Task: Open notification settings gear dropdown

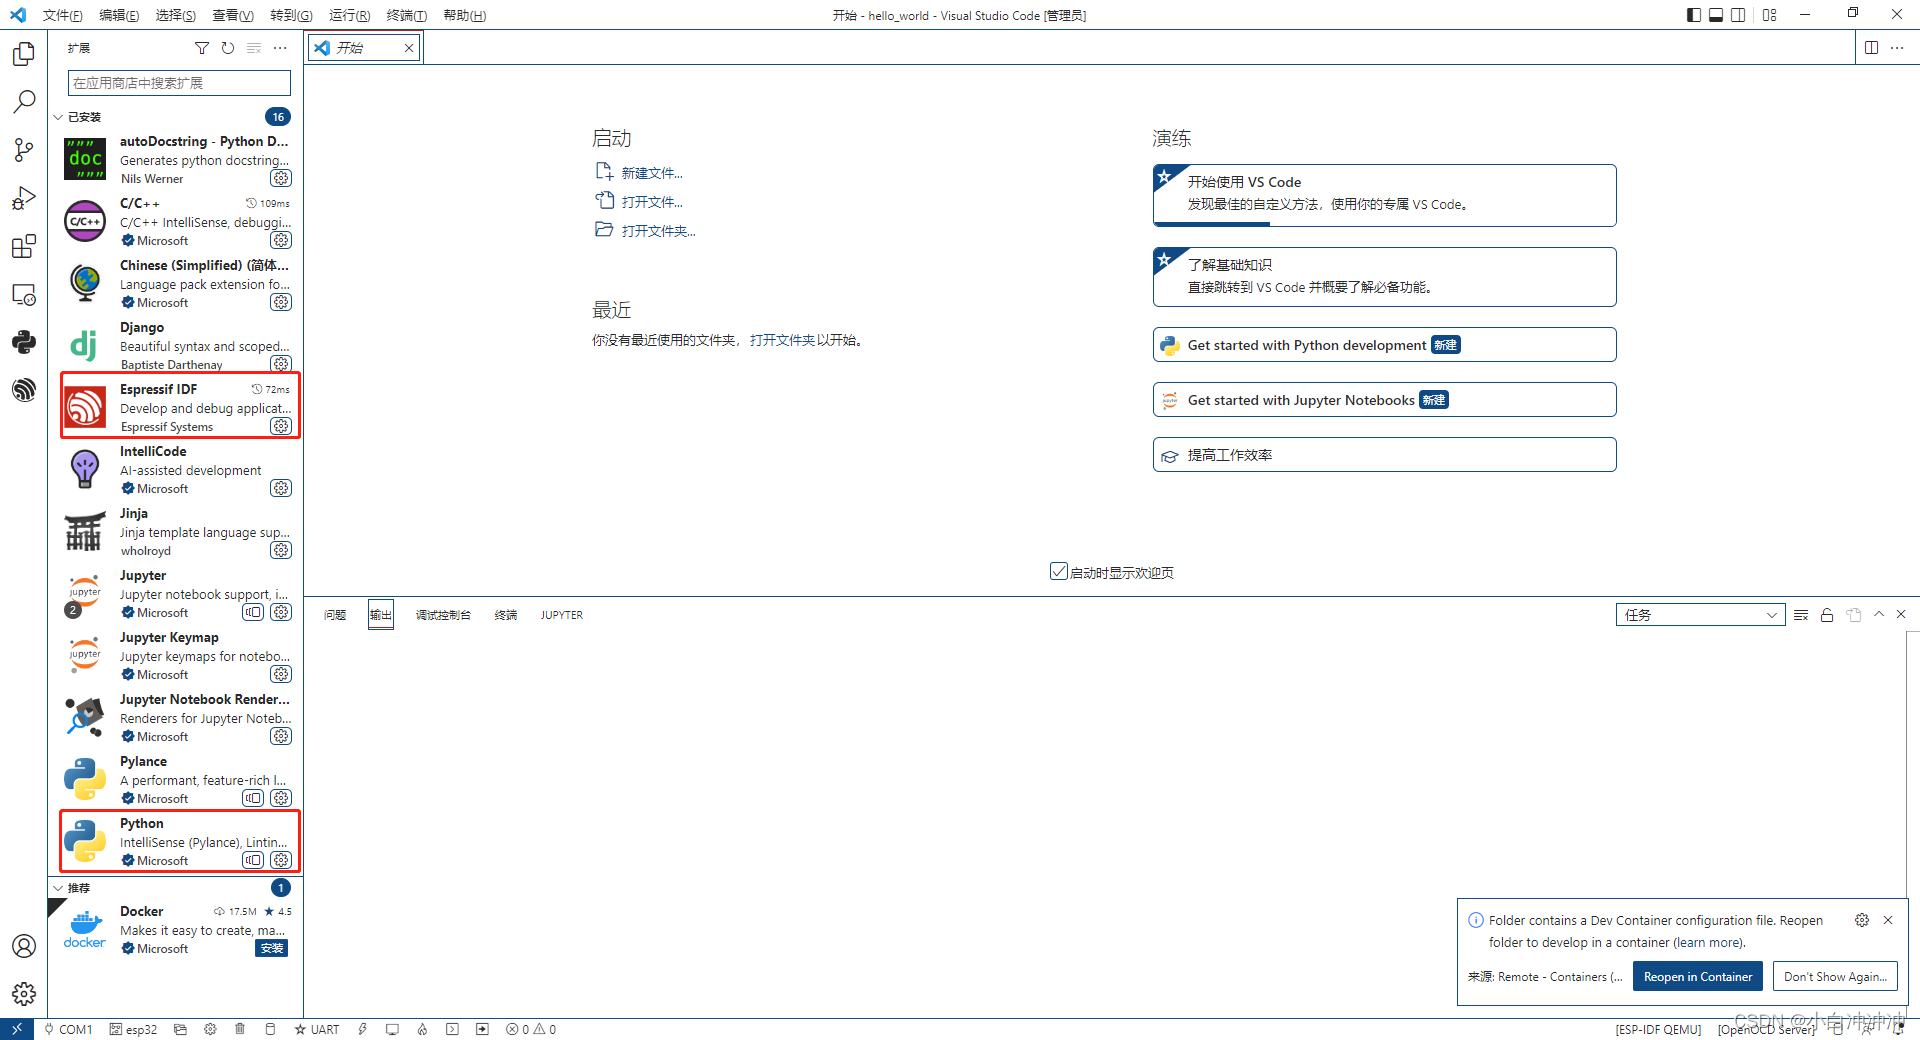Action: click(x=1862, y=920)
